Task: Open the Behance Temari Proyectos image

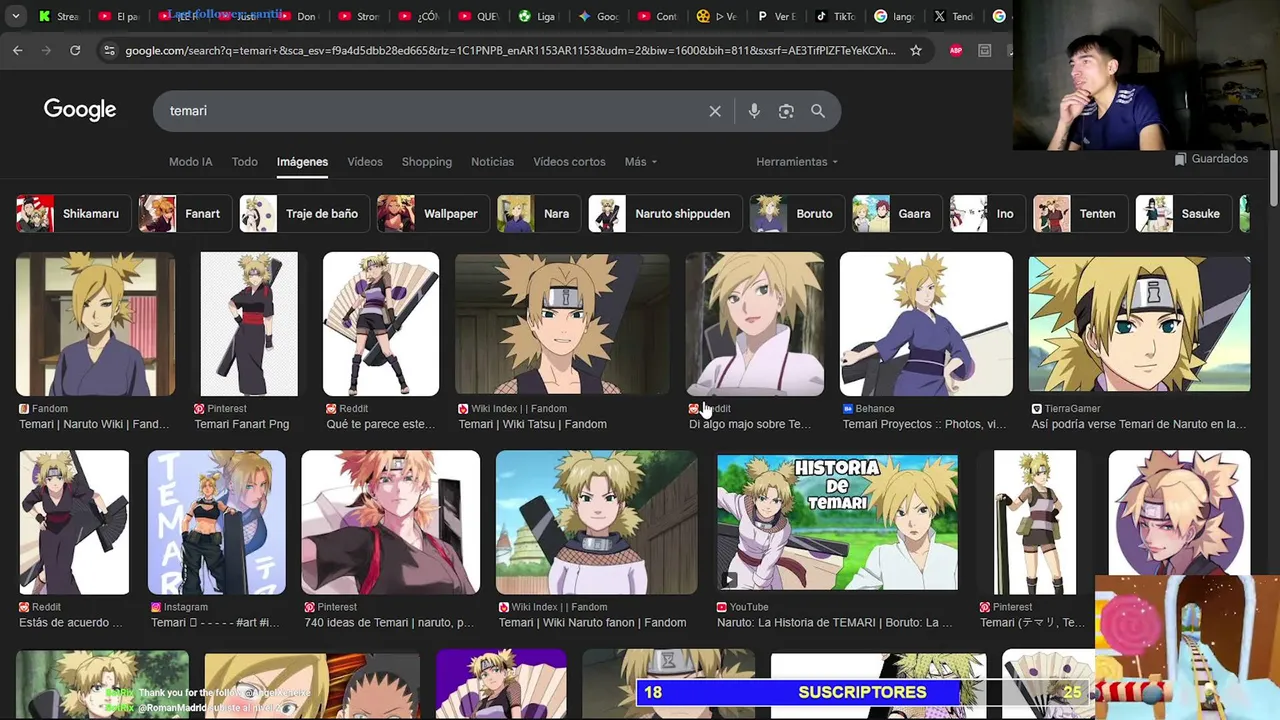Action: [x=926, y=324]
